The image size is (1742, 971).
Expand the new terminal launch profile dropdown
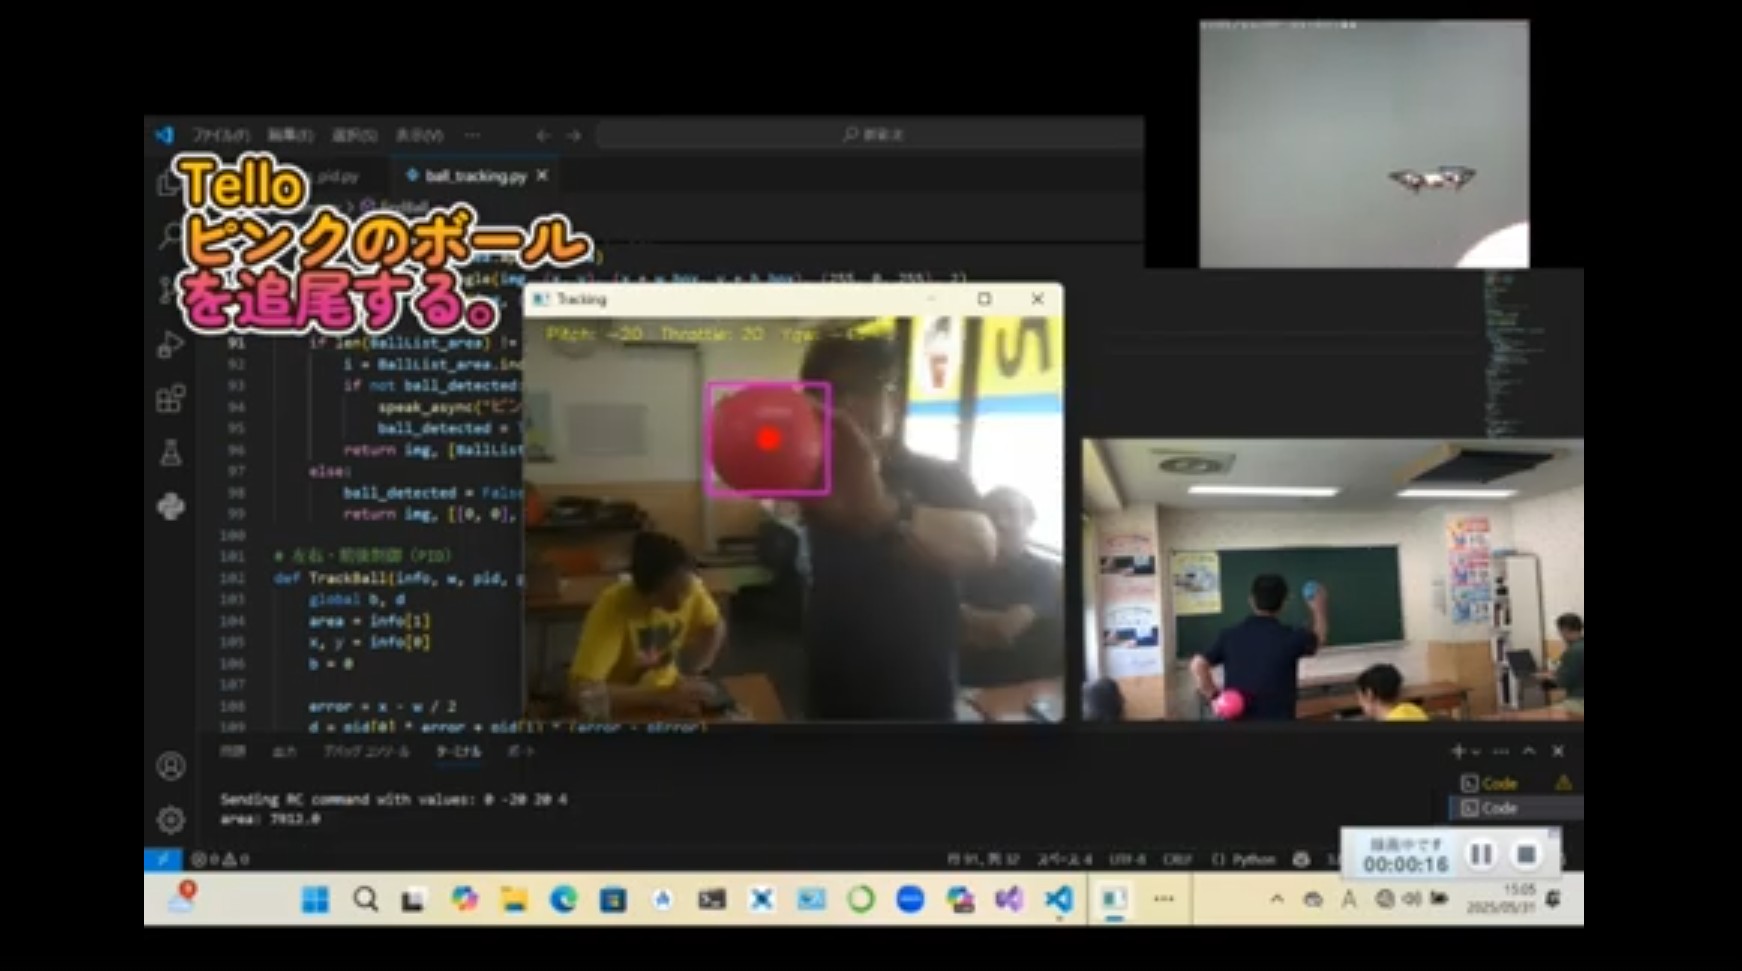(1475, 752)
